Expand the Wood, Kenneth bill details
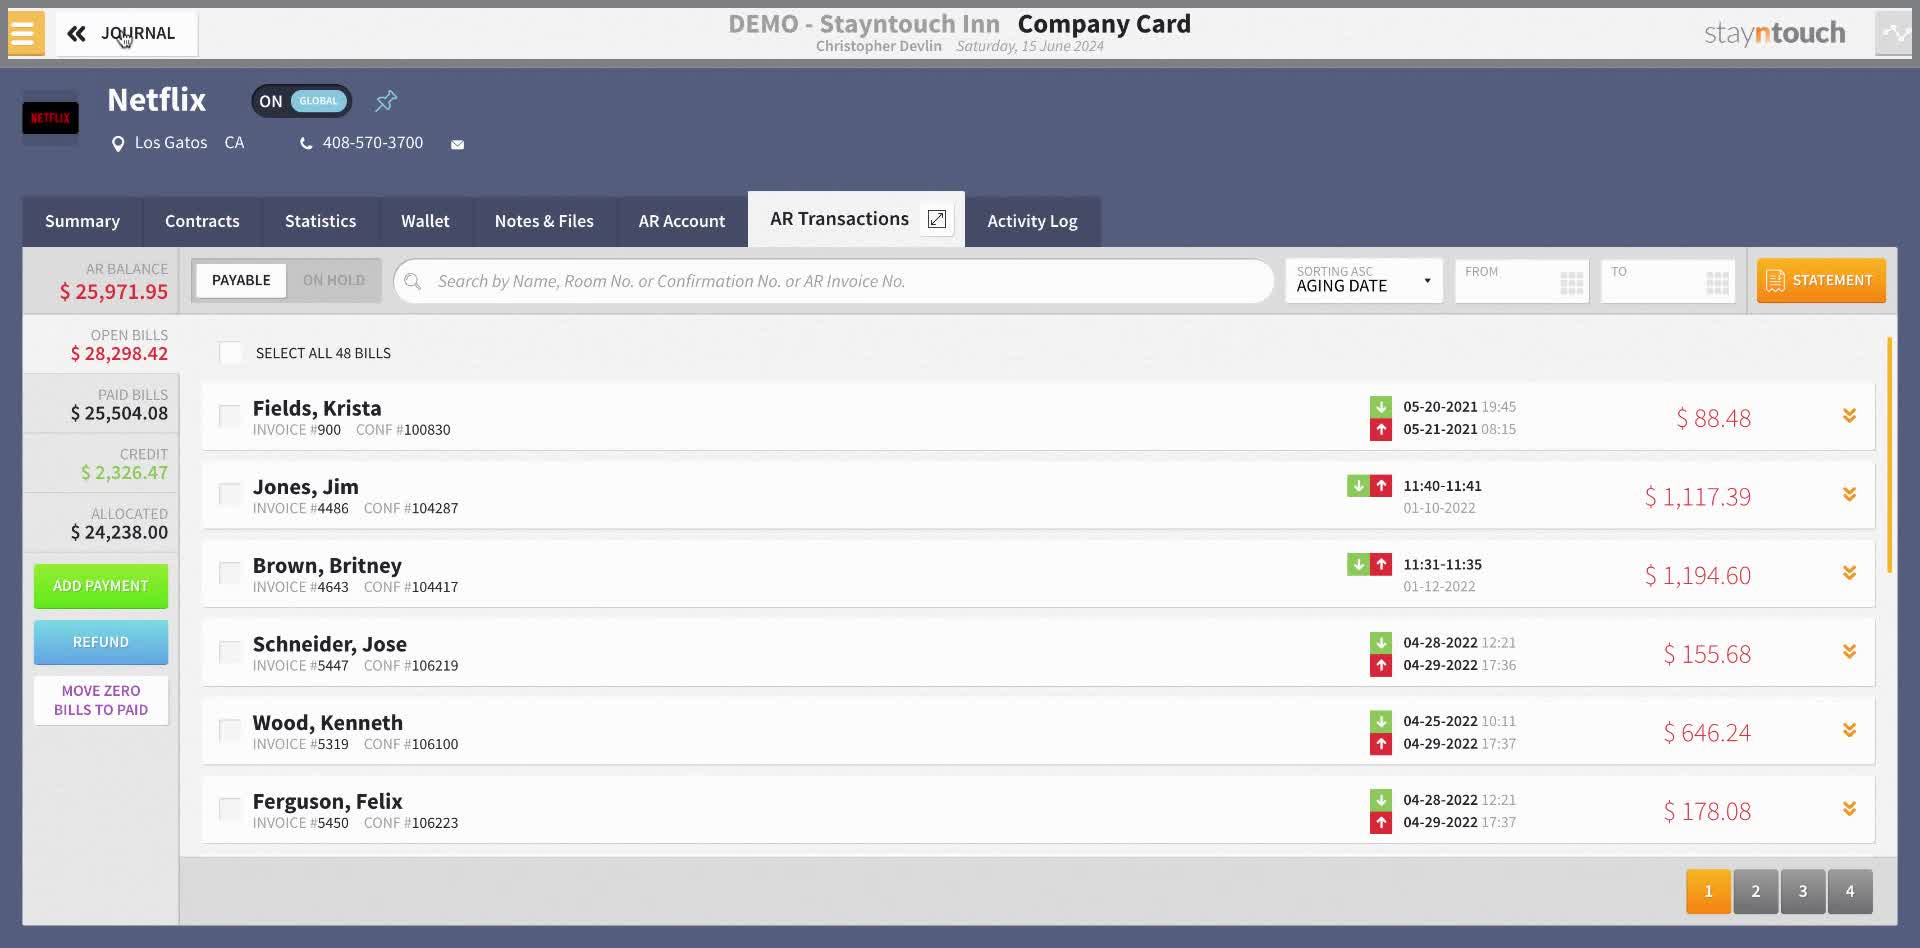Image resolution: width=1920 pixels, height=948 pixels. [1849, 731]
